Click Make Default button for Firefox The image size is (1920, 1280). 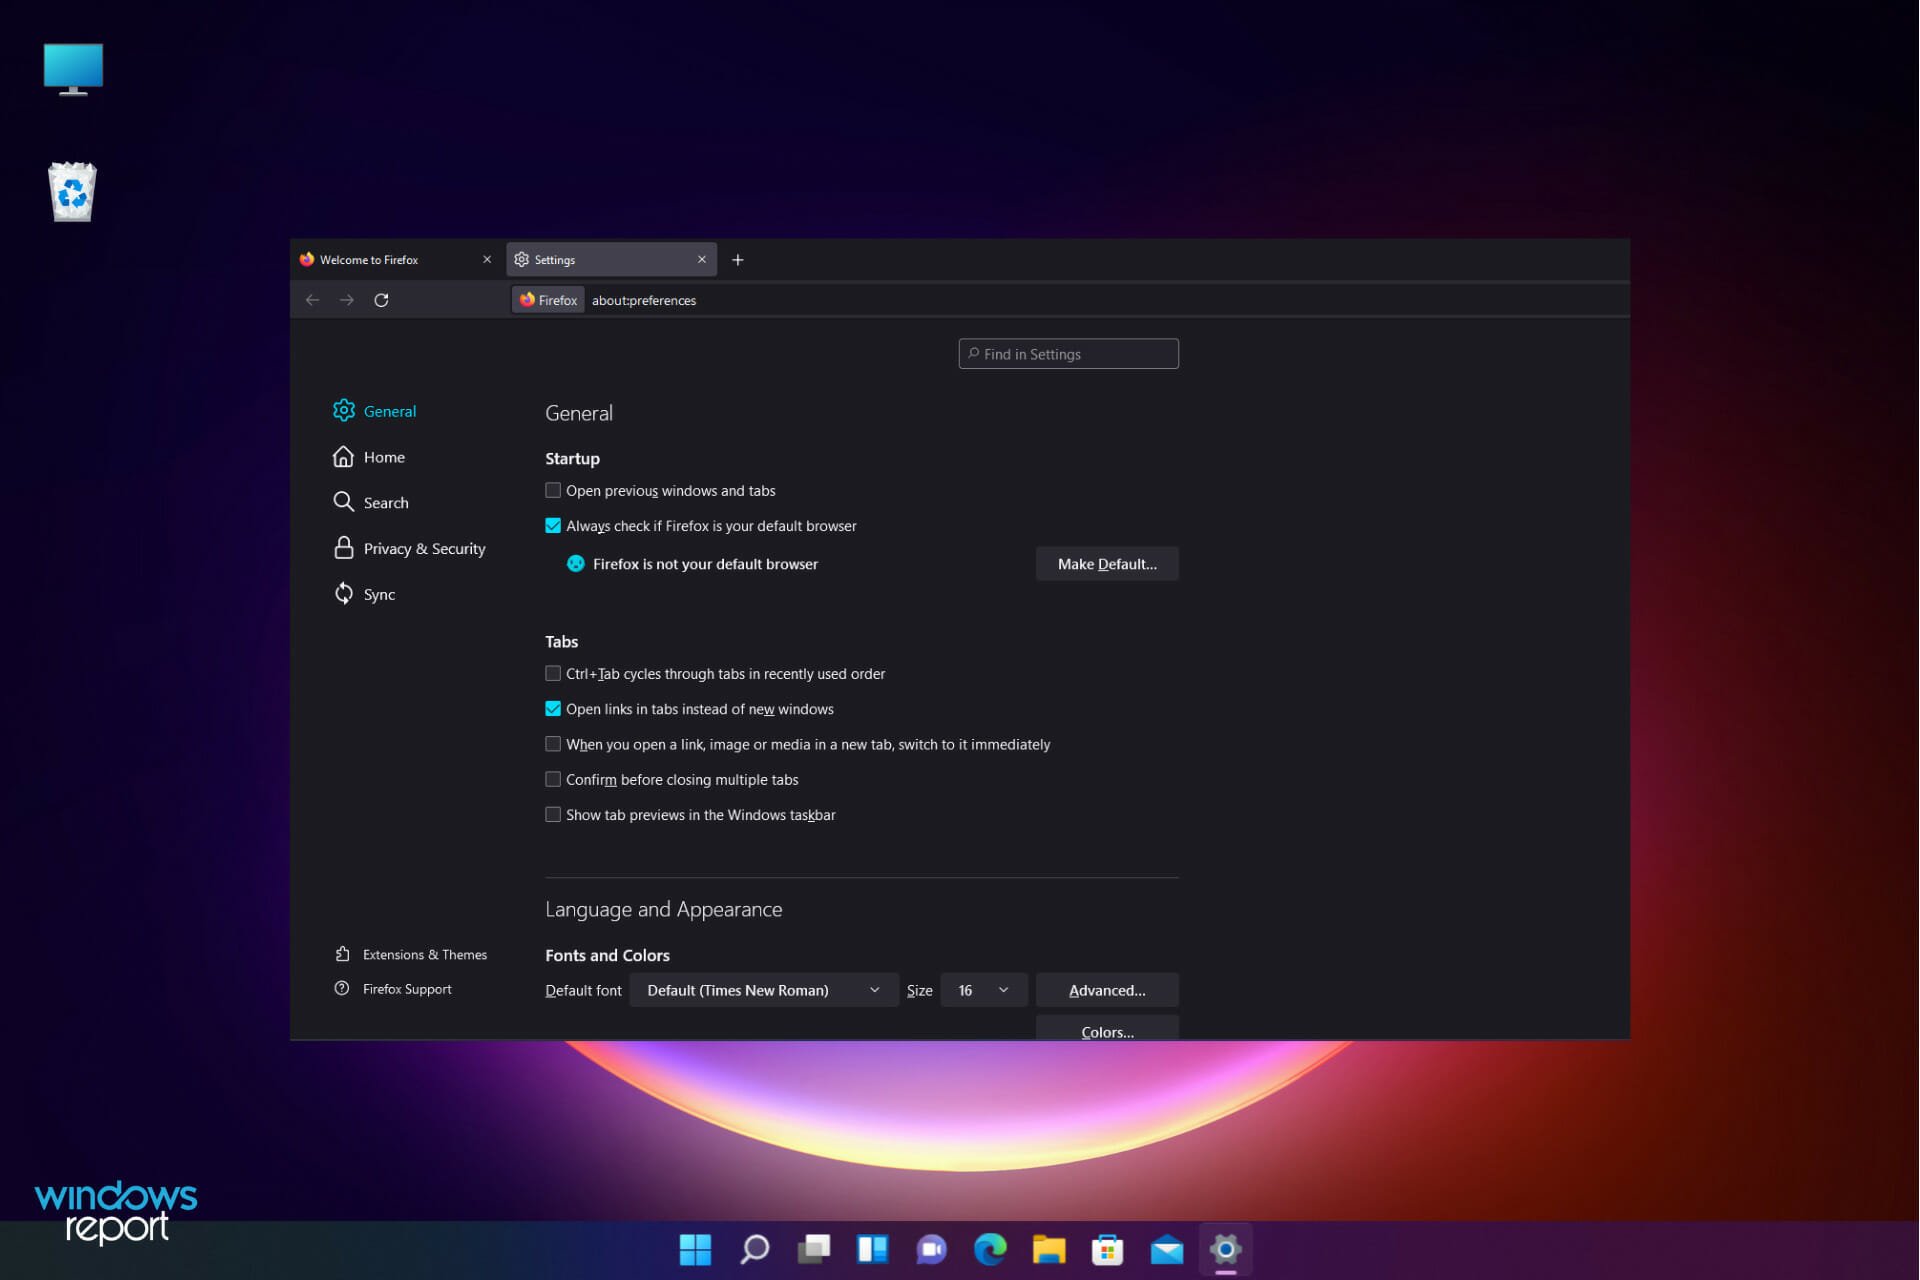click(1107, 563)
